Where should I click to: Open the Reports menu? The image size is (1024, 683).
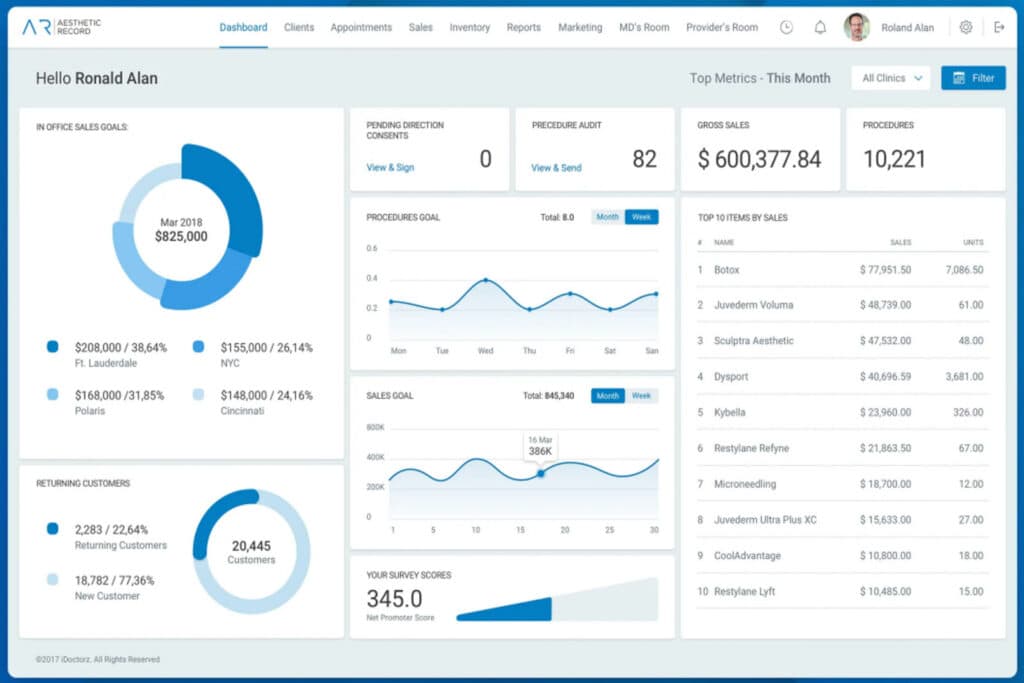click(523, 27)
